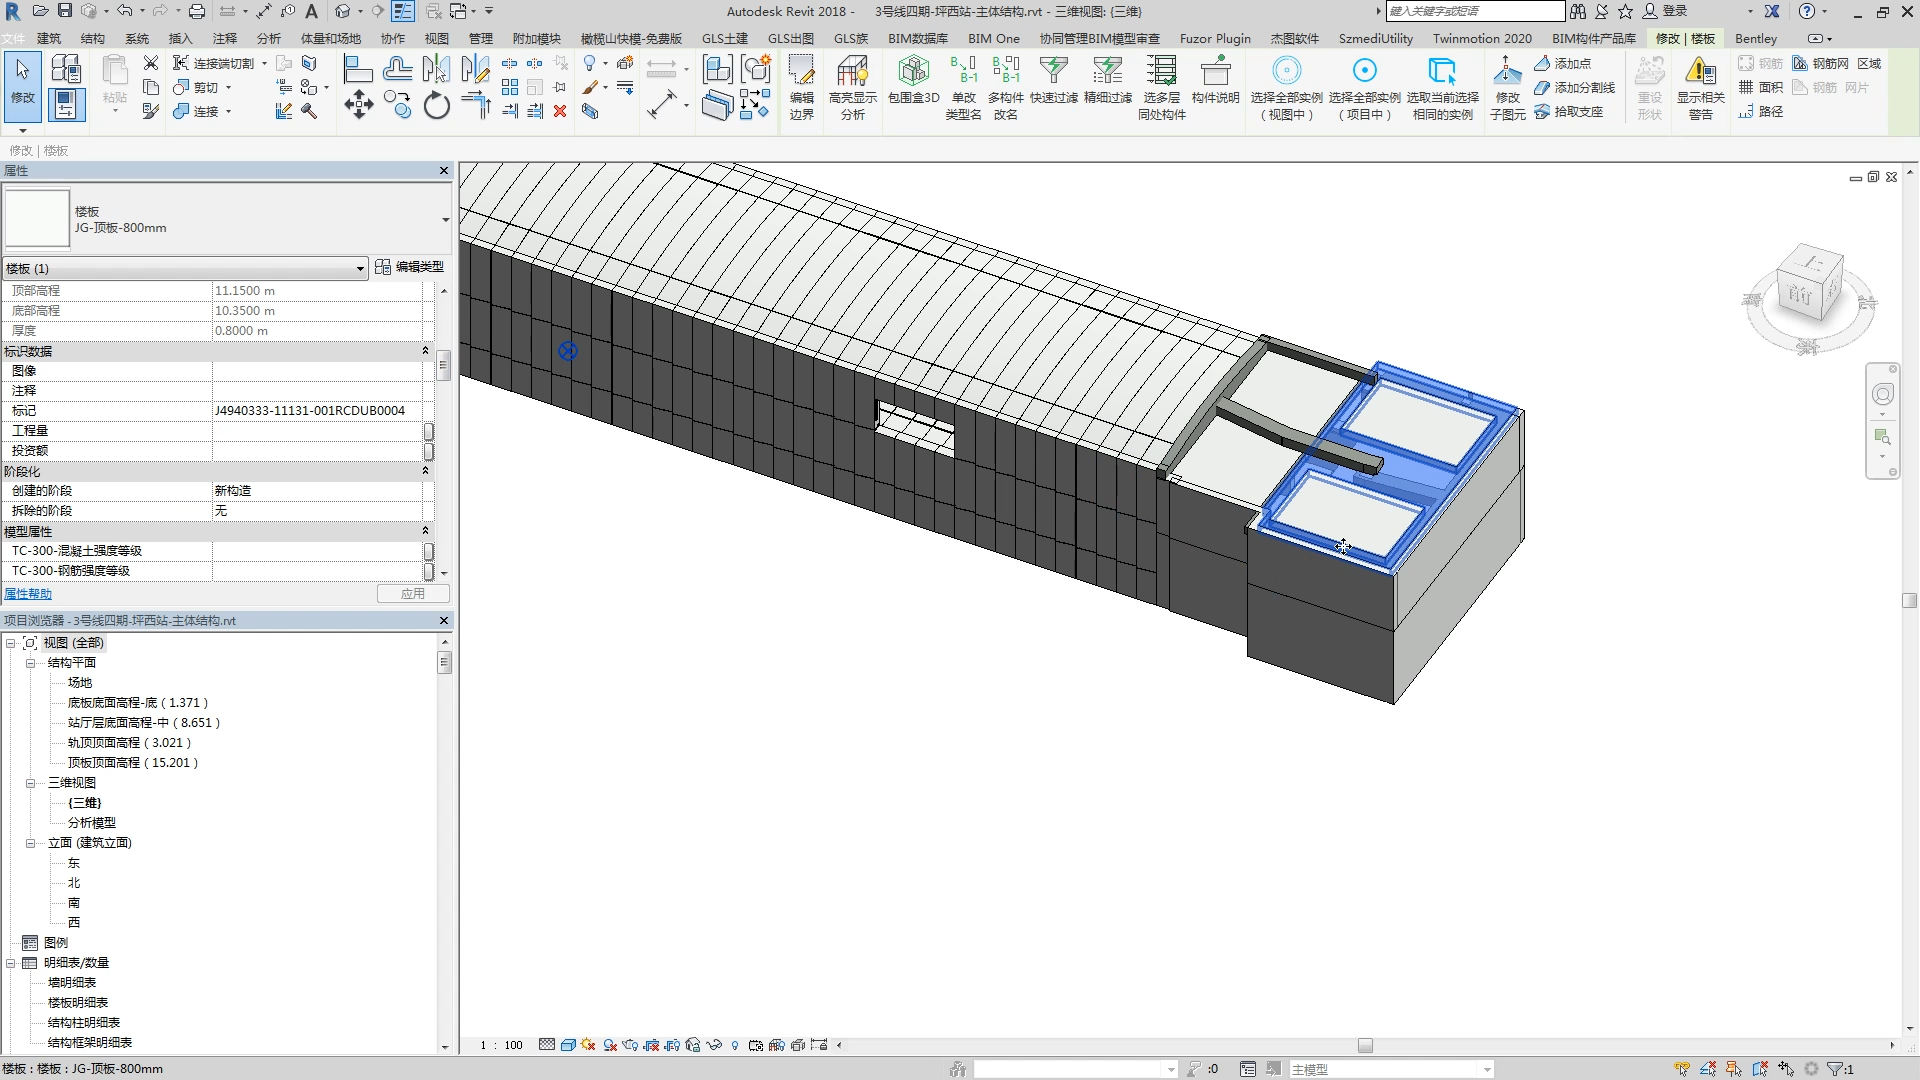Click the Aligned Dimension measure icon
This screenshot has width=1920, height=1080.
661,104
